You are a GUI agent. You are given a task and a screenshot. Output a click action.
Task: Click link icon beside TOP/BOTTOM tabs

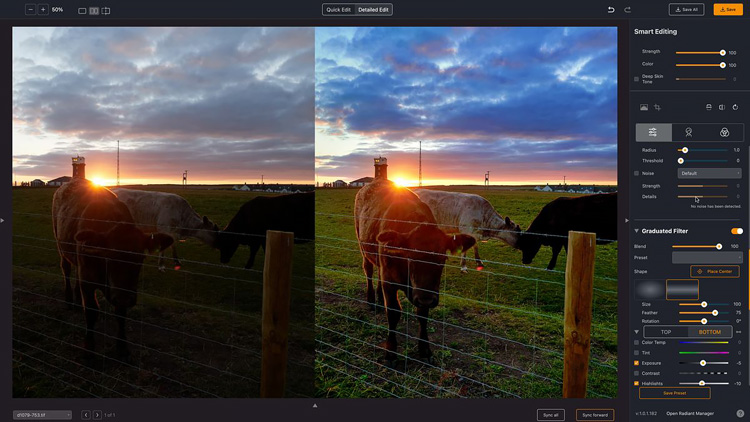coord(739,332)
